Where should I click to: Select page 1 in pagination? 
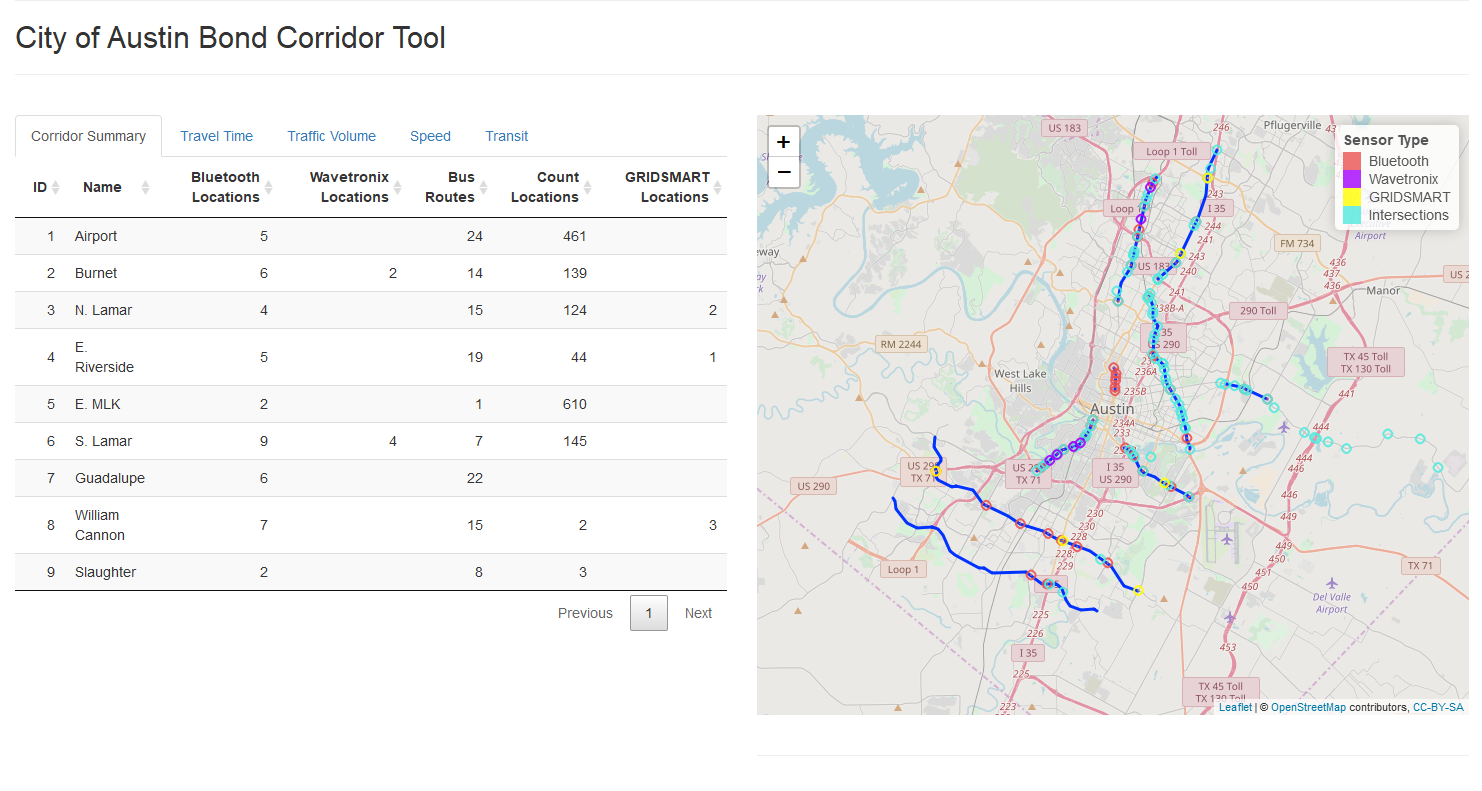pos(649,613)
